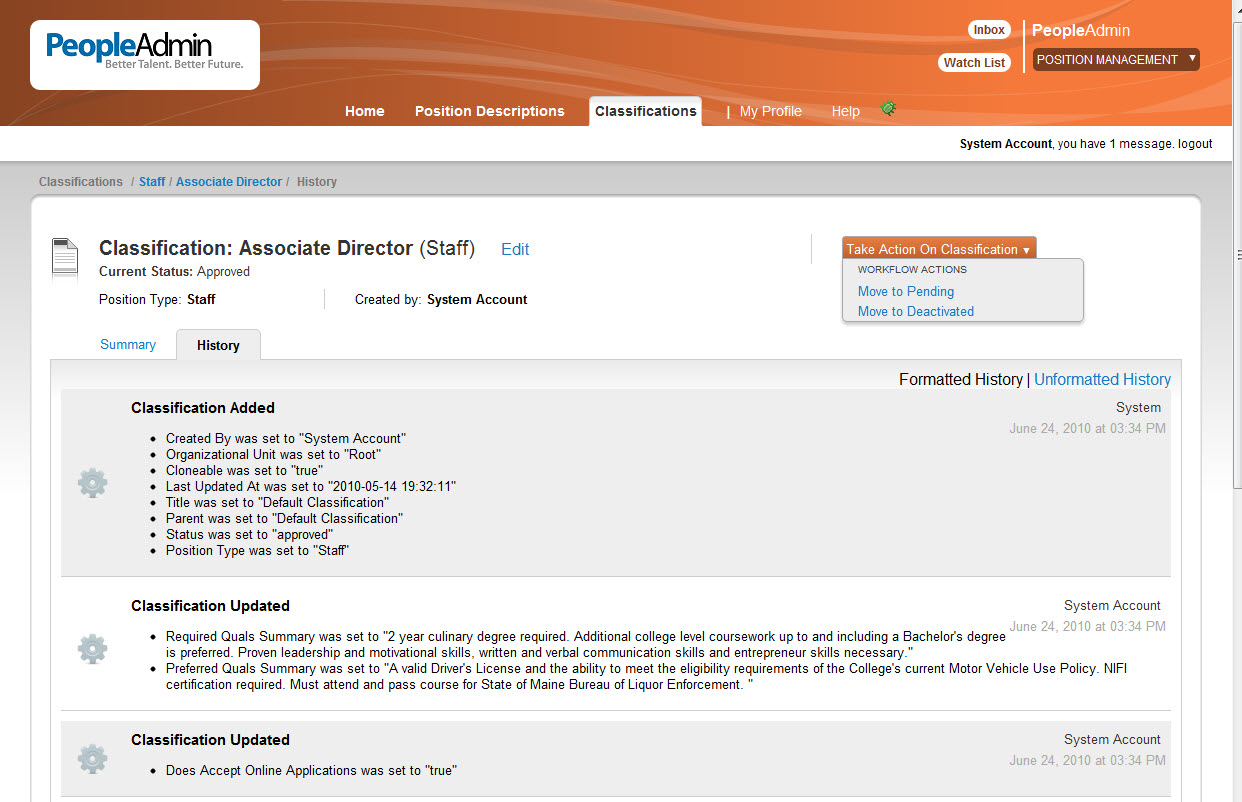This screenshot has height=802, width=1242.
Task: Open the Inbox
Action: pos(988,29)
